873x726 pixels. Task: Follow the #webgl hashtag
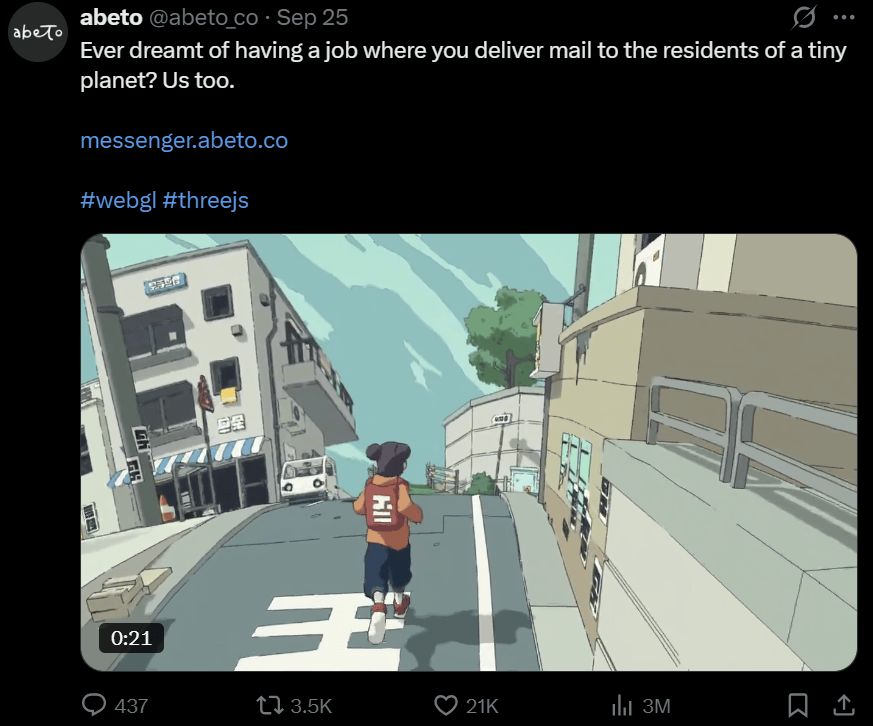click(118, 200)
